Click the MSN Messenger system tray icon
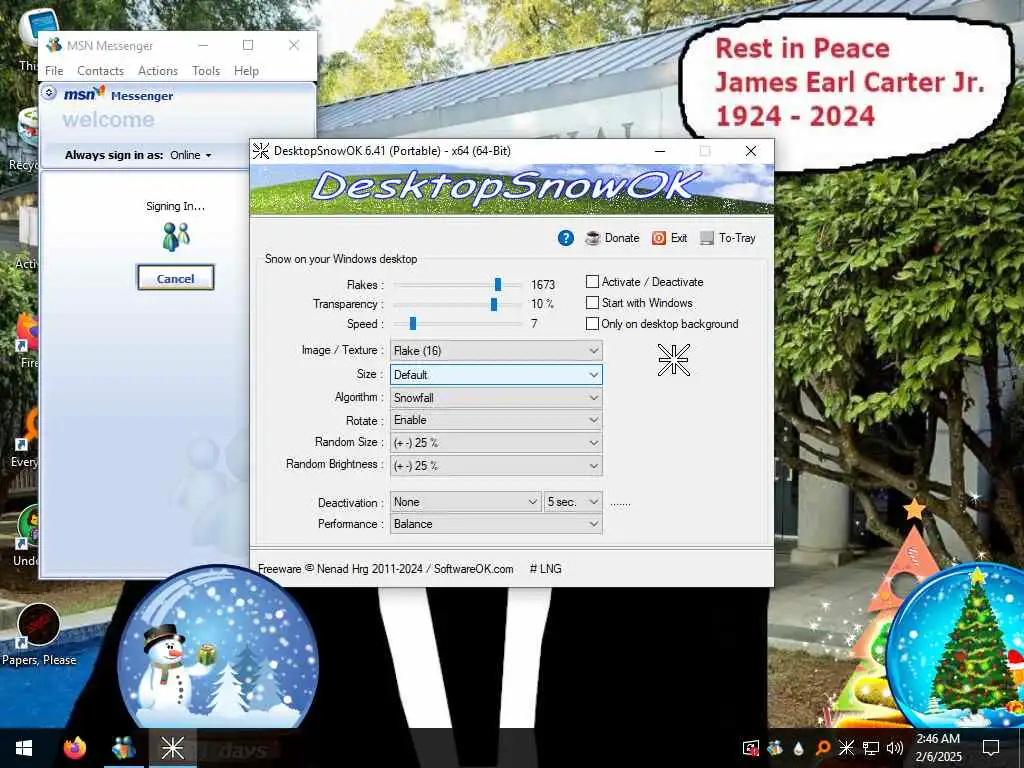Viewport: 1024px width, 768px height. coord(775,748)
